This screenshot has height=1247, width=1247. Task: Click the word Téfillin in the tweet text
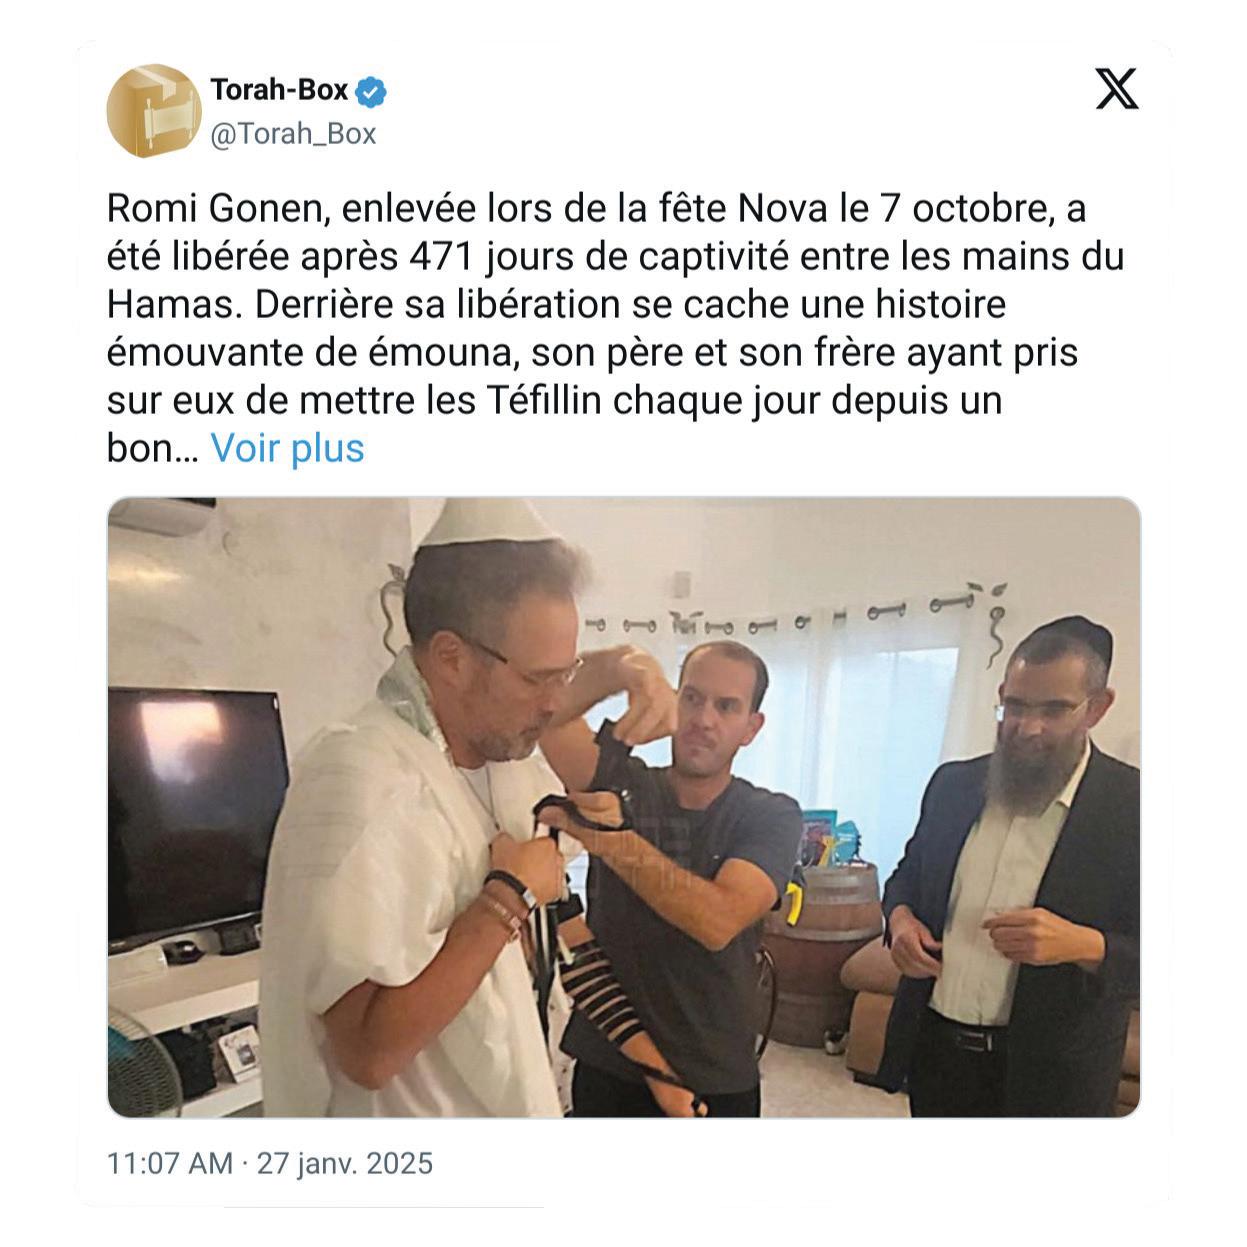pos(544,400)
